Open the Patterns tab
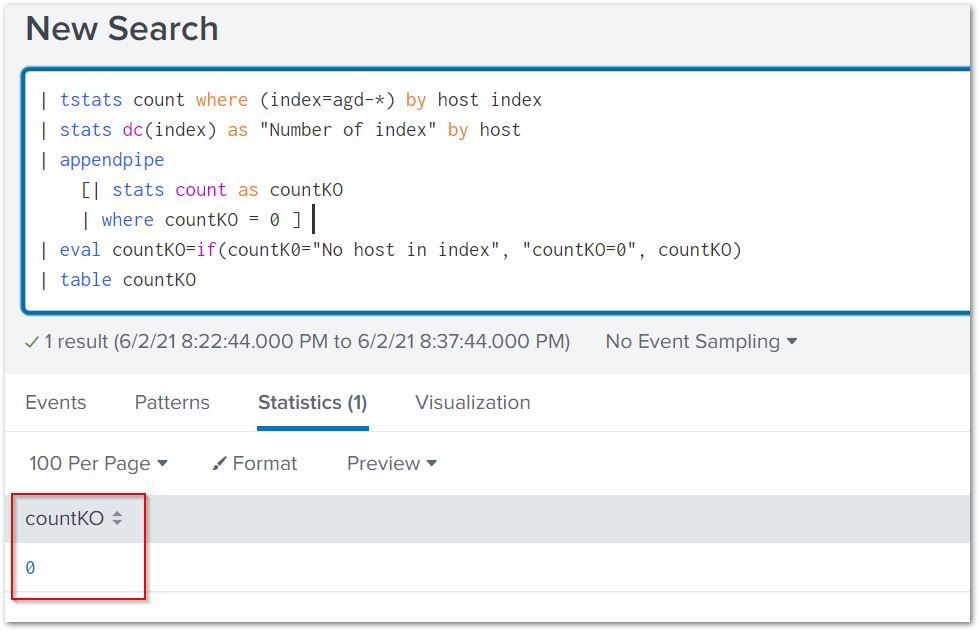 point(172,402)
